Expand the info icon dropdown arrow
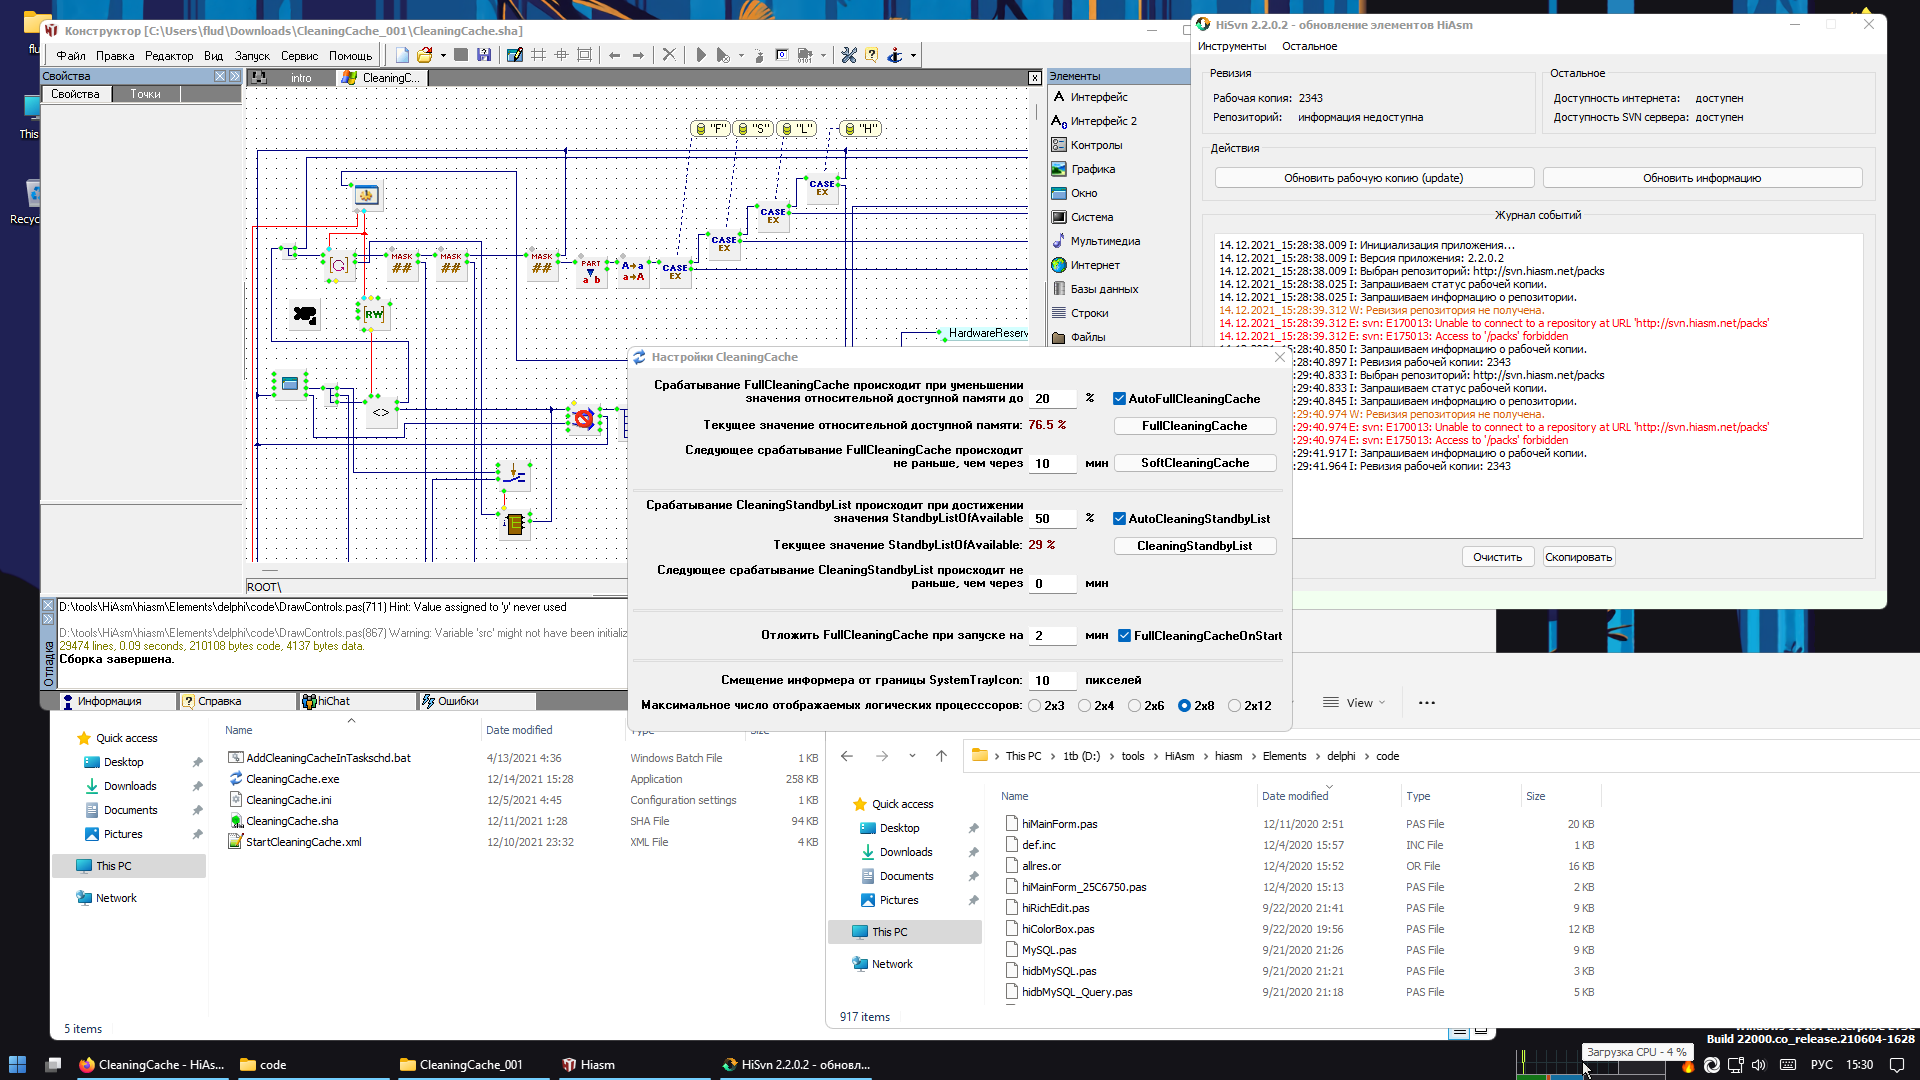This screenshot has height=1080, width=1920. point(913,56)
